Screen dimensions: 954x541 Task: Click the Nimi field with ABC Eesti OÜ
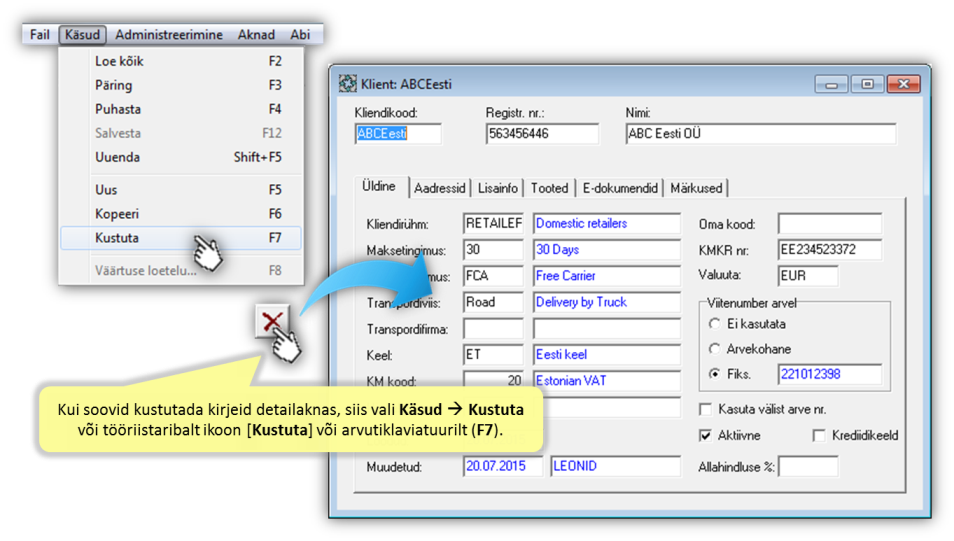point(761,134)
